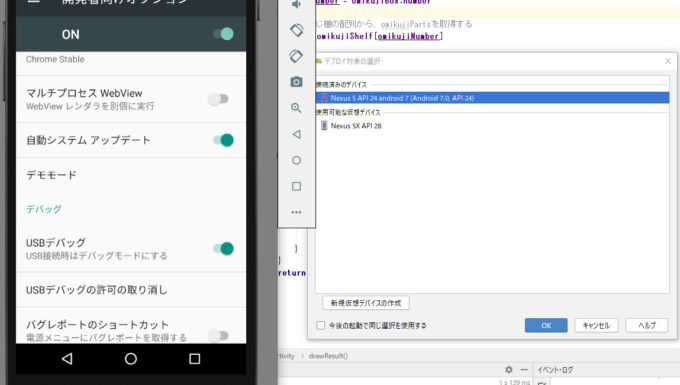
Task: Open the gear settings icon in the bottom panel
Action: pyautogui.click(x=509, y=370)
